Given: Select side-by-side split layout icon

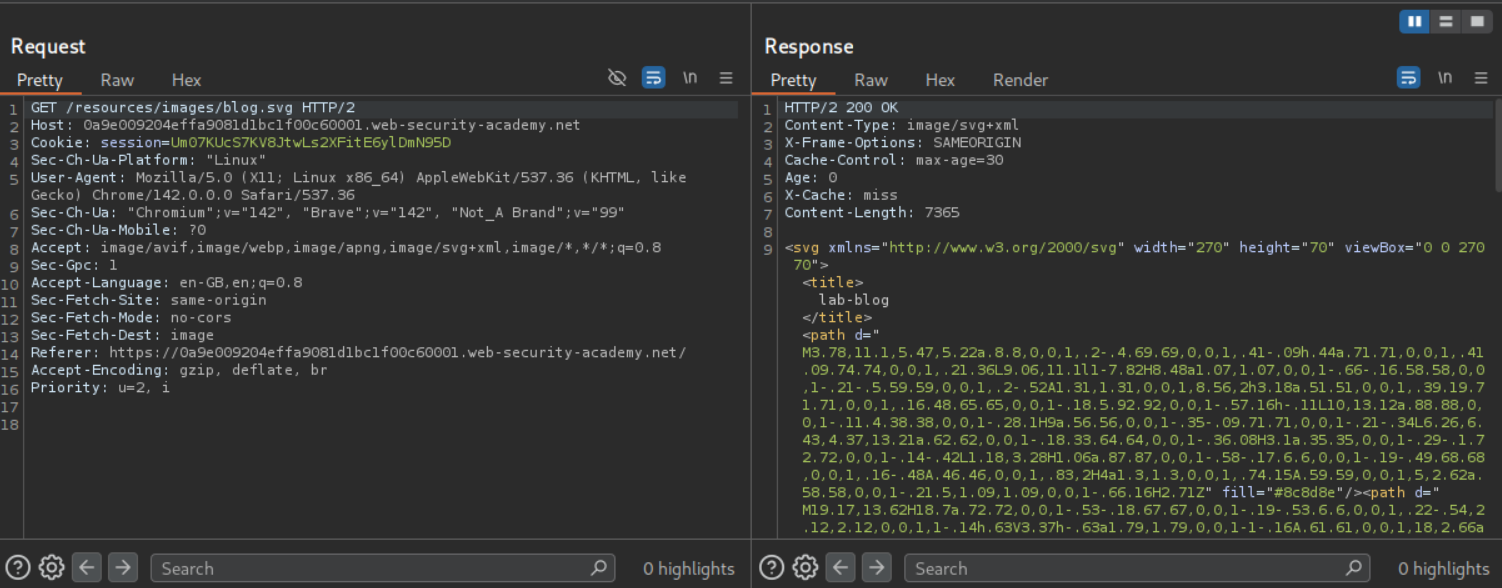Looking at the screenshot, I should coord(1414,21).
